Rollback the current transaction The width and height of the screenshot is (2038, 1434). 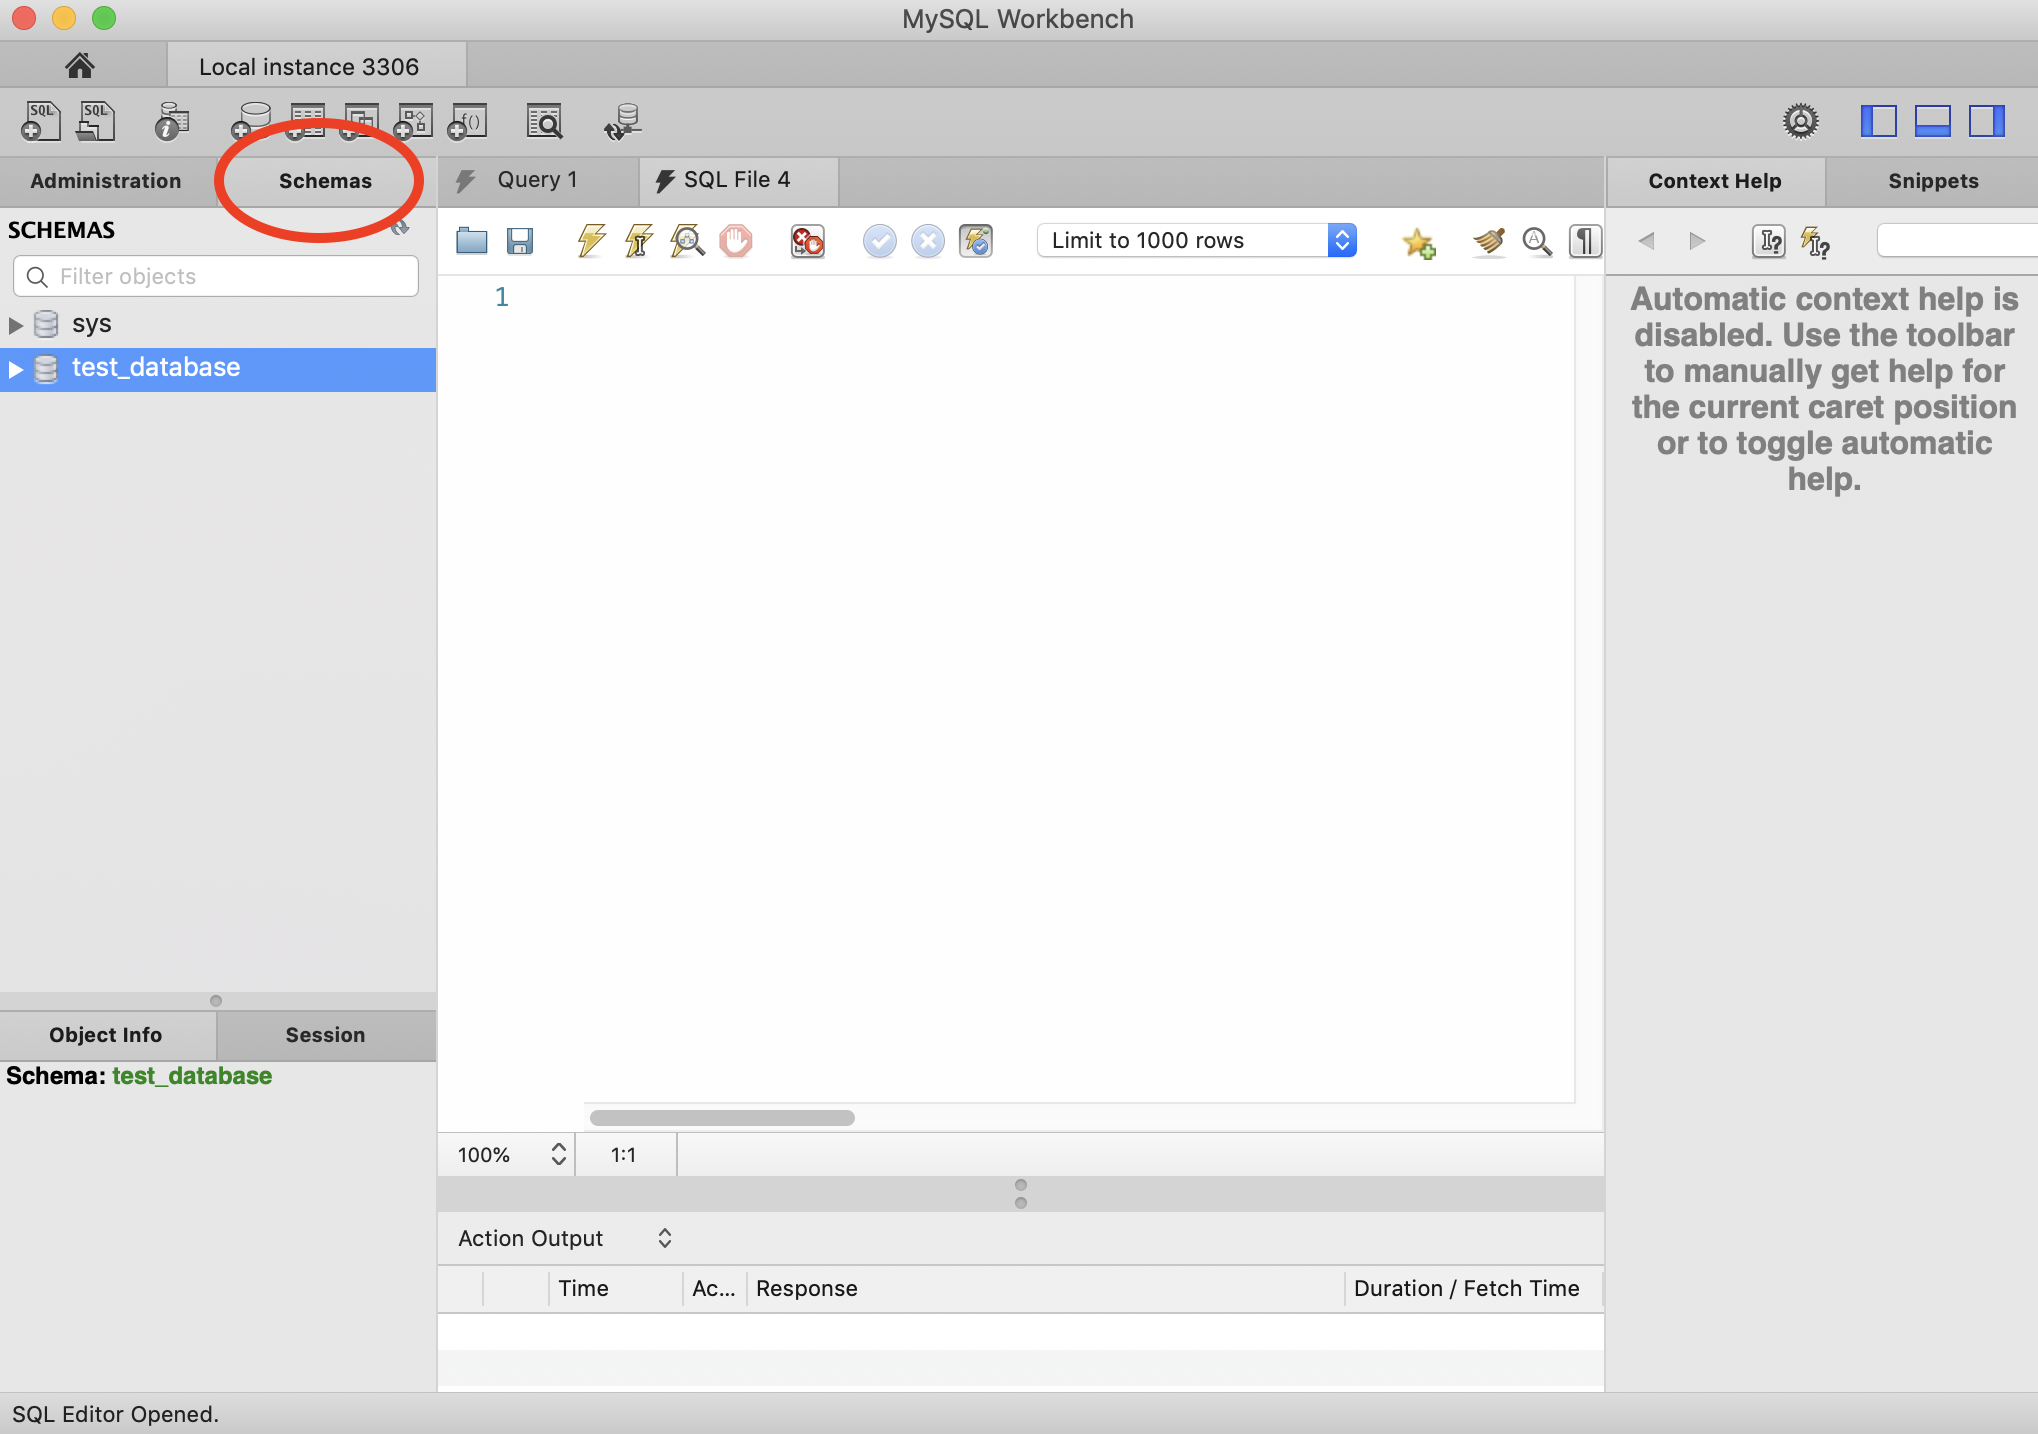click(x=928, y=241)
